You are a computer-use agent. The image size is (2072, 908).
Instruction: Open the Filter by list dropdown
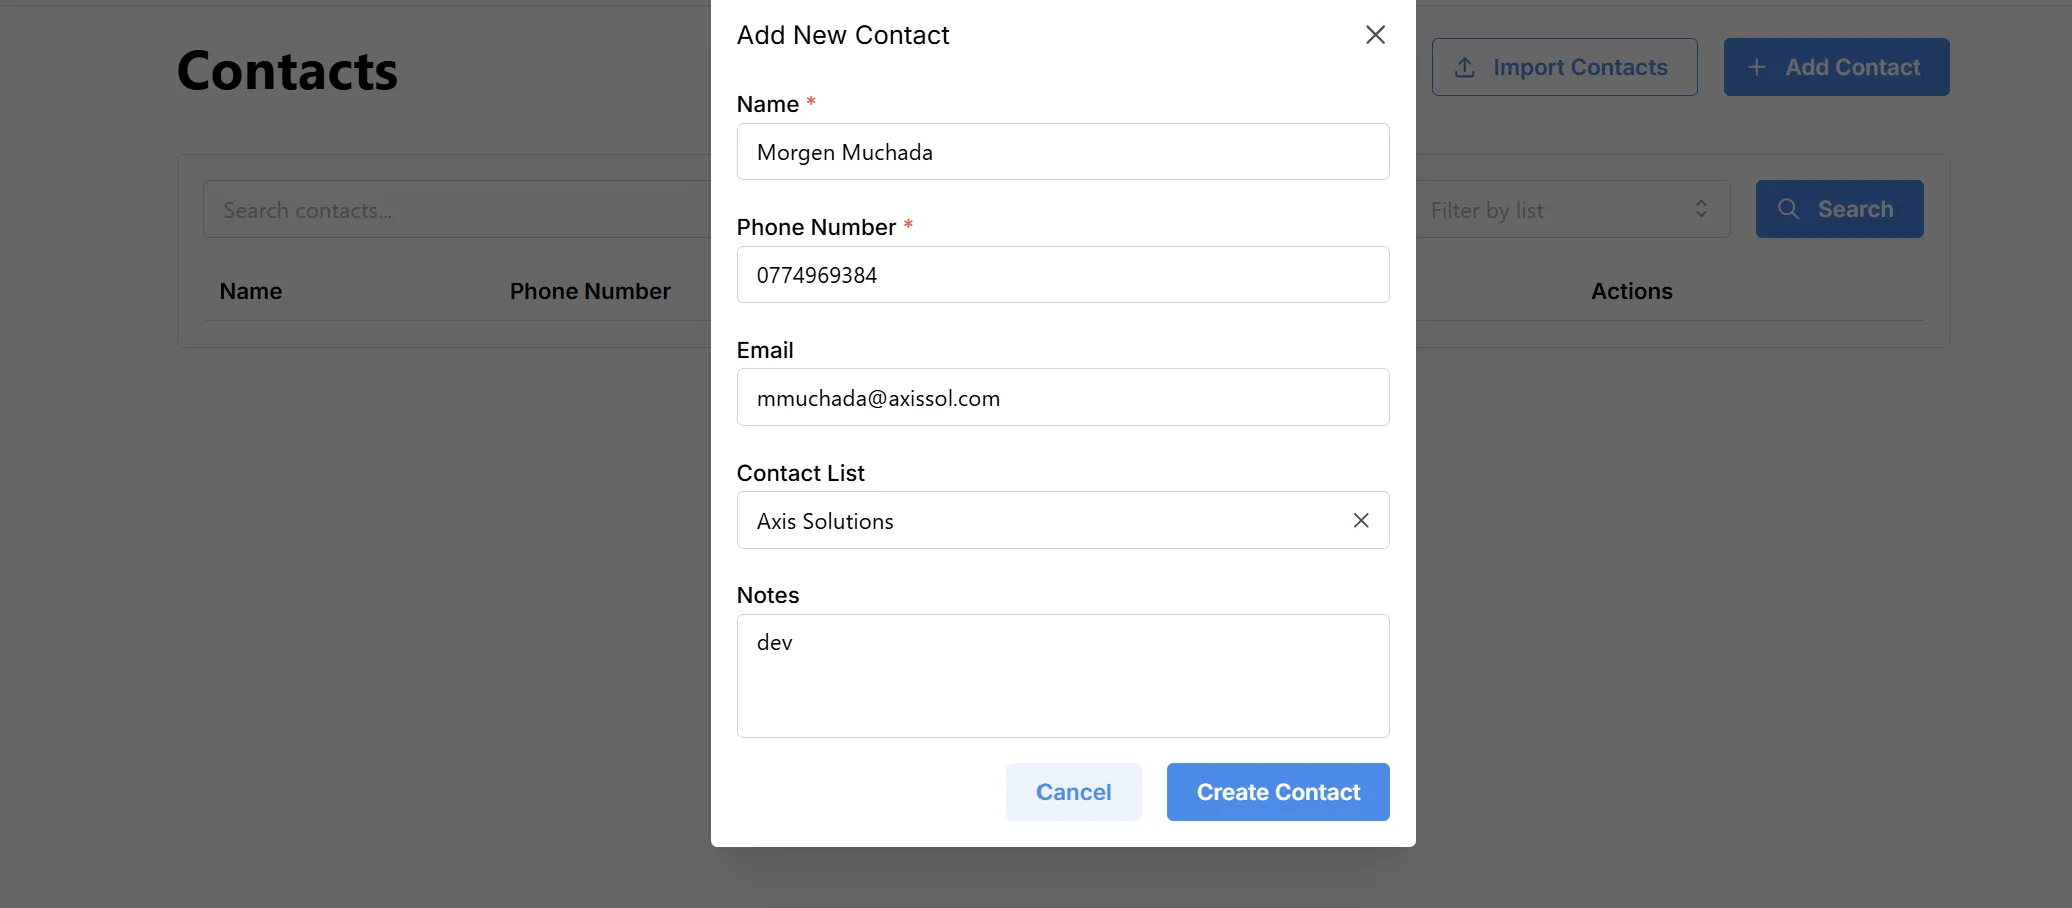tap(1570, 209)
